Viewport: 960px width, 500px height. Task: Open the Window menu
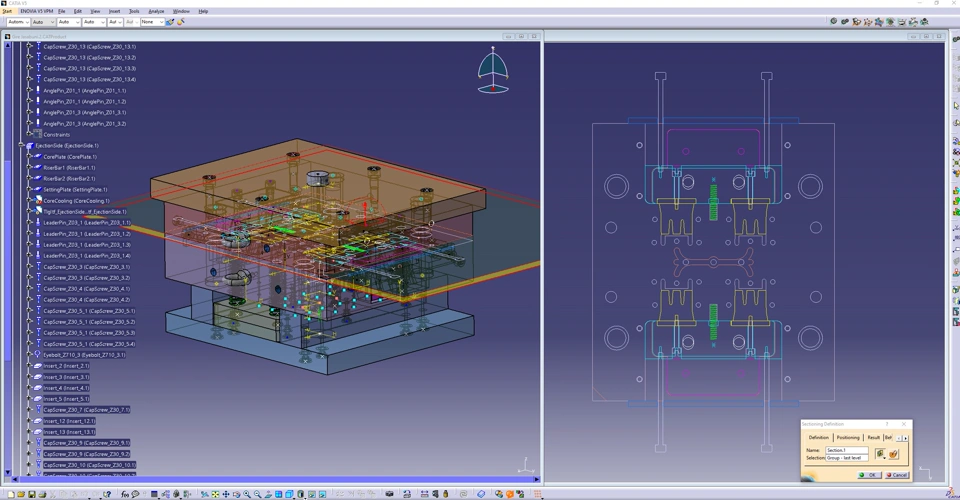181,11
